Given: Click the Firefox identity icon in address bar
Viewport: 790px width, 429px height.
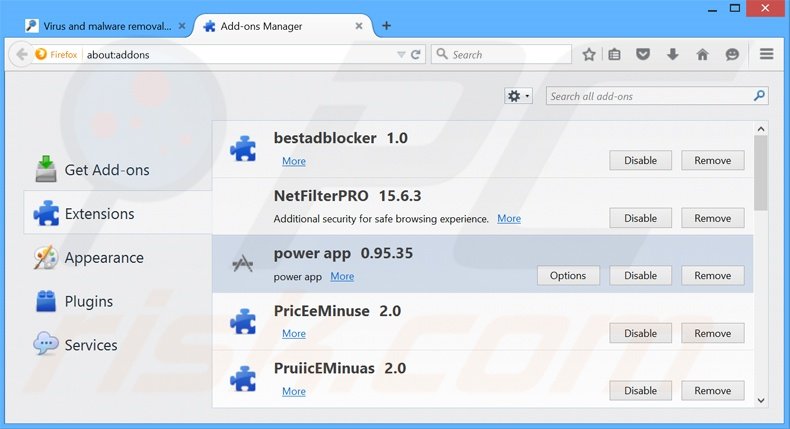Looking at the screenshot, I should point(41,54).
